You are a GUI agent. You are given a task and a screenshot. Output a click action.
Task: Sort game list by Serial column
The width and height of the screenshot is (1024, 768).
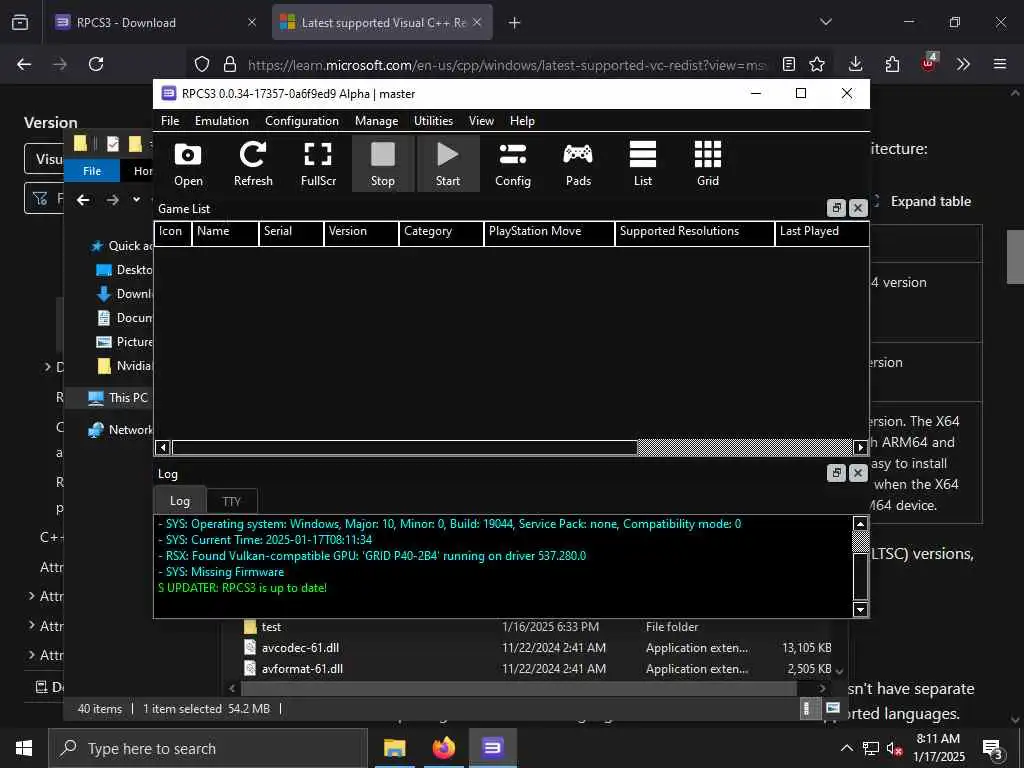point(291,232)
